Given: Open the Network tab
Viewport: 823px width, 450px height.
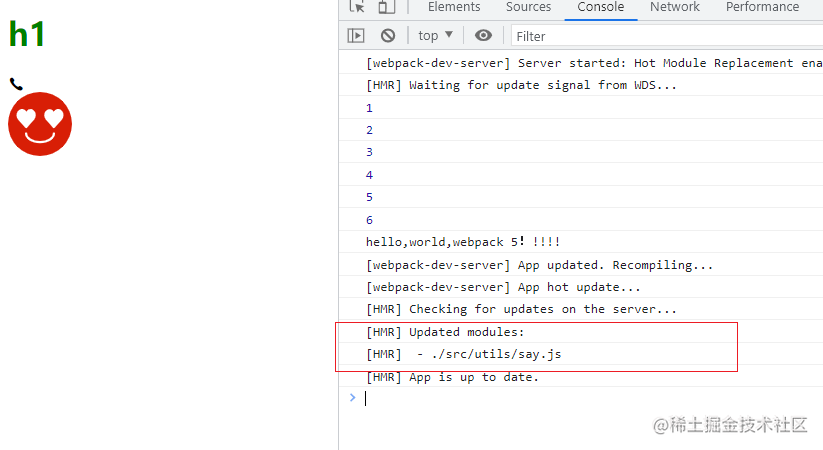Looking at the screenshot, I should coord(674,7).
